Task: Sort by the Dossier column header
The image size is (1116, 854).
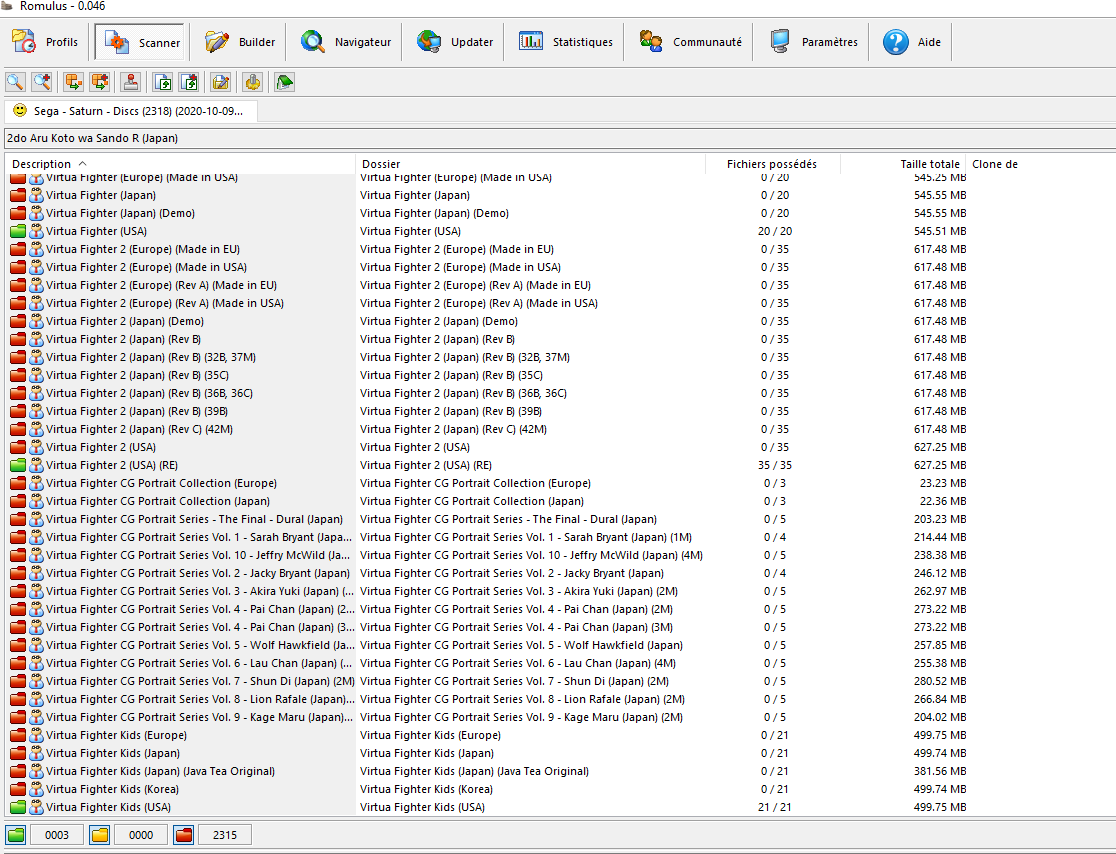Action: pos(530,164)
